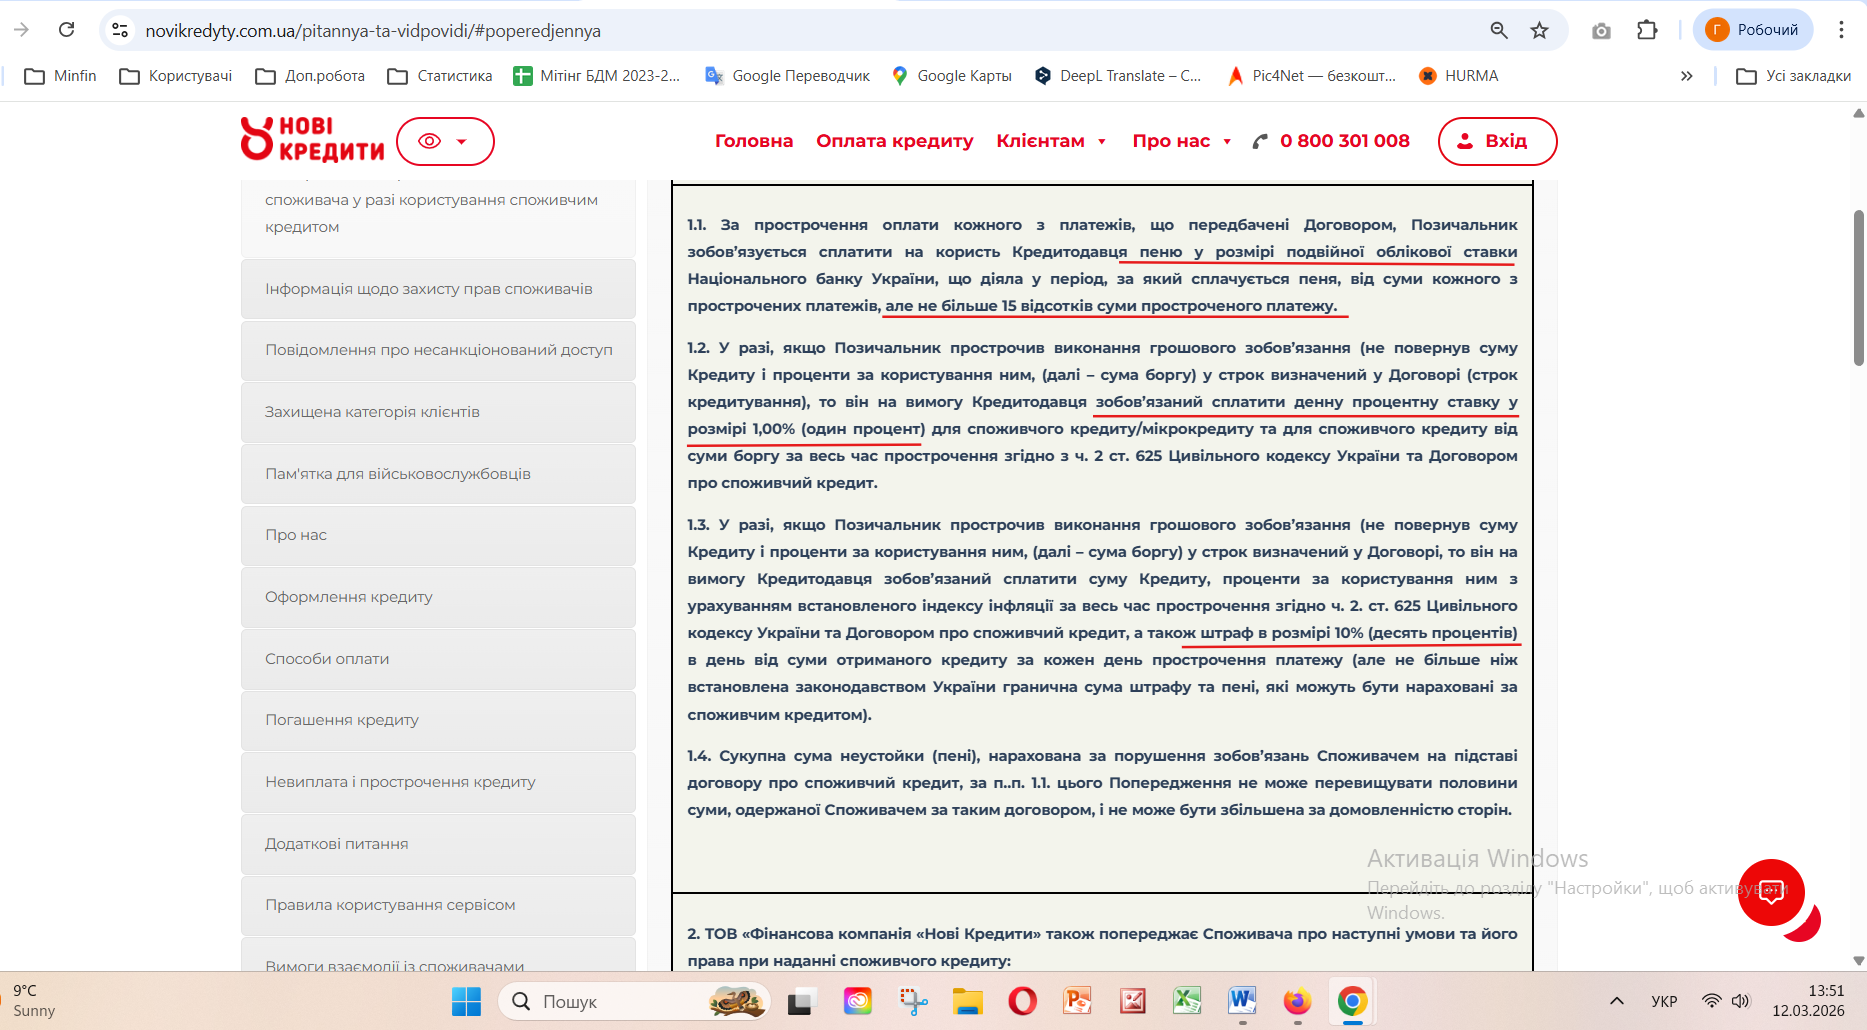Click the phone number 0 800 301 008
The image size is (1867, 1030).
[x=1345, y=141]
